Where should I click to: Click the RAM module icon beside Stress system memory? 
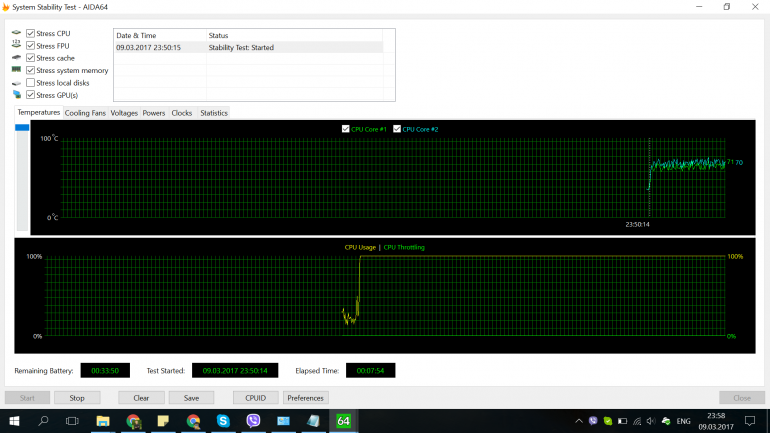tap(17, 70)
